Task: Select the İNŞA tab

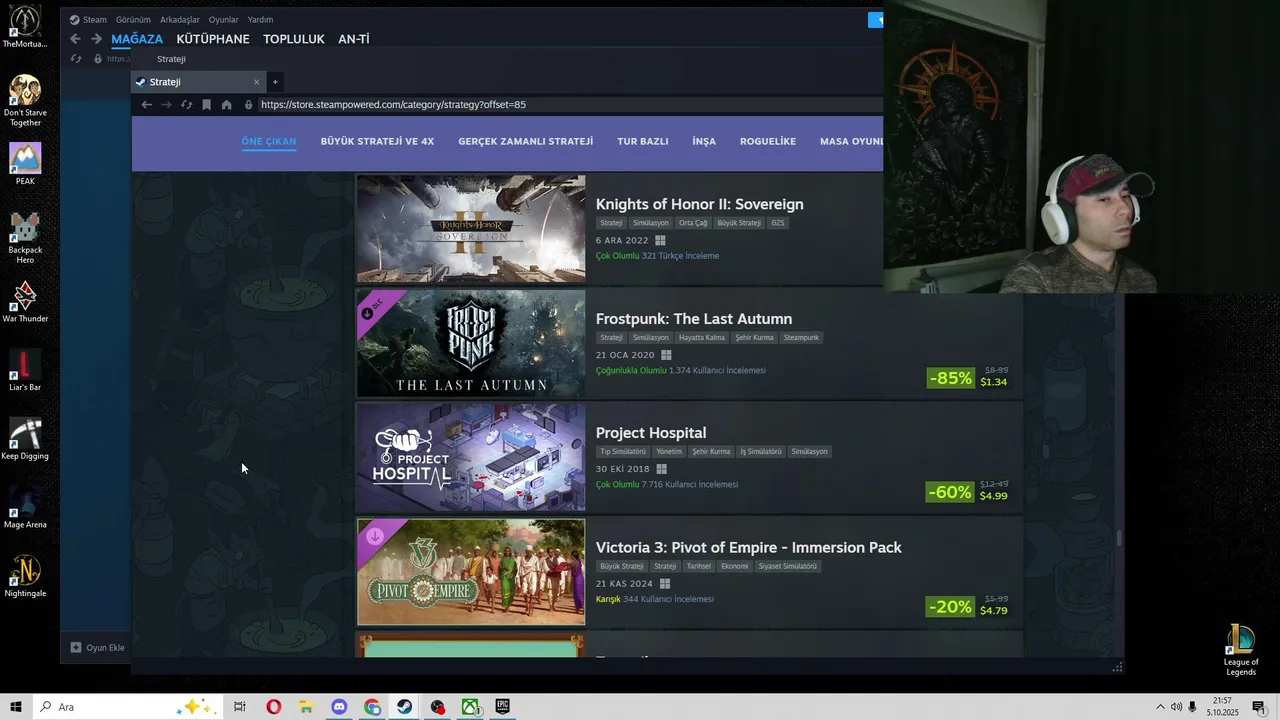Action: 704,141
